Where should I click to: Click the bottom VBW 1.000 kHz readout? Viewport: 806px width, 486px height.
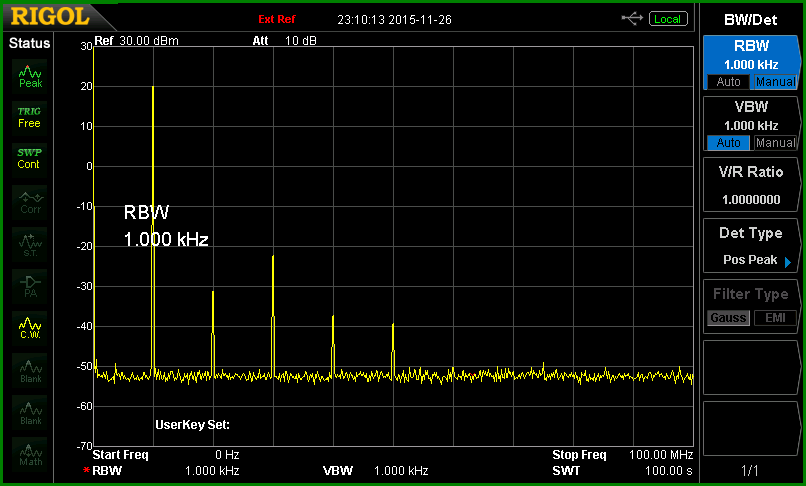375,471
